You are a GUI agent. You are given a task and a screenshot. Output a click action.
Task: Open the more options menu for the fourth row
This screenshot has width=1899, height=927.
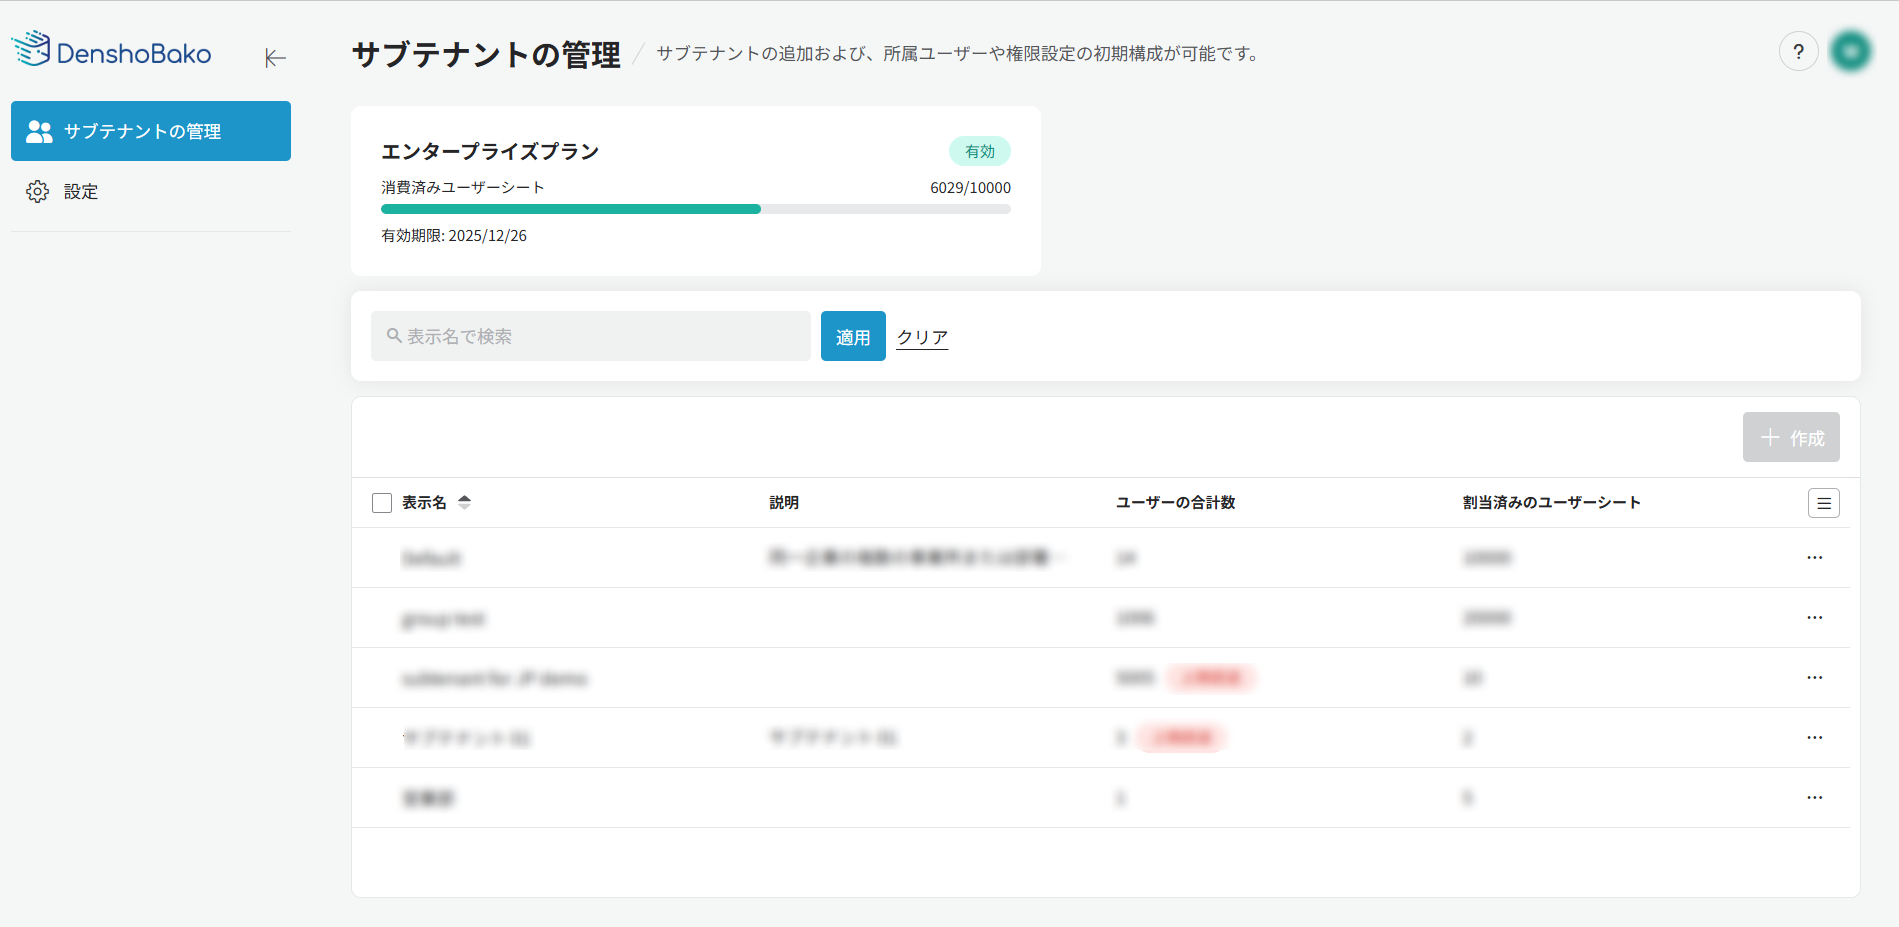[x=1815, y=737]
